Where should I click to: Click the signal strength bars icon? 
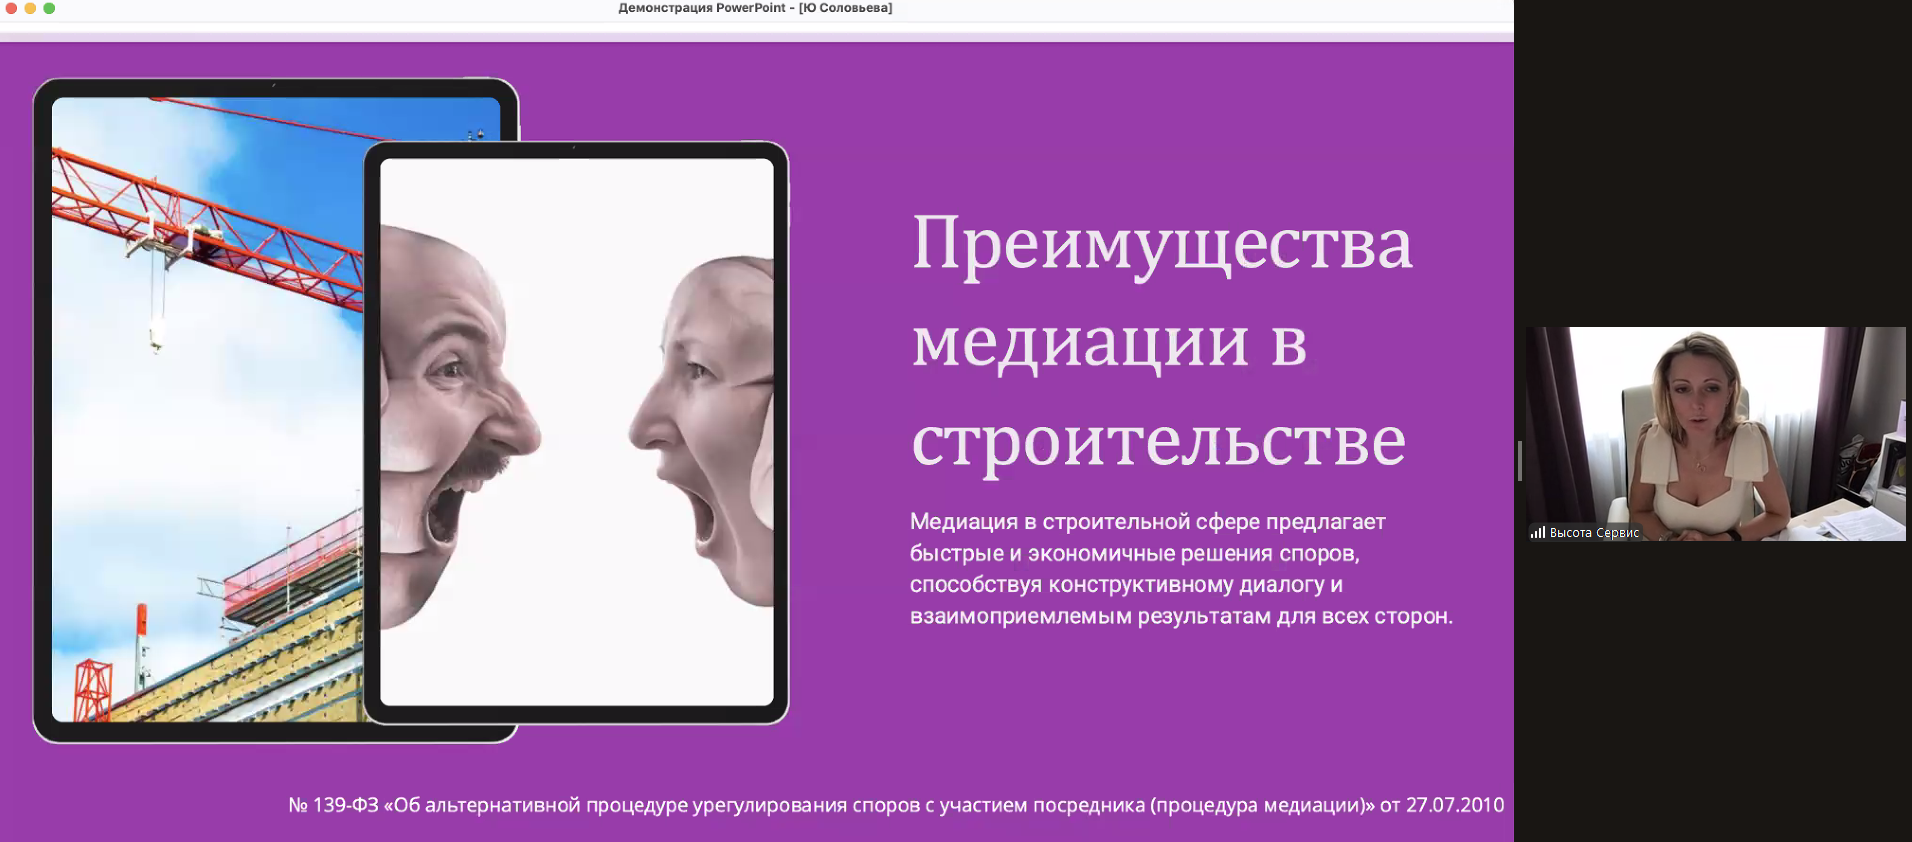click(1537, 533)
